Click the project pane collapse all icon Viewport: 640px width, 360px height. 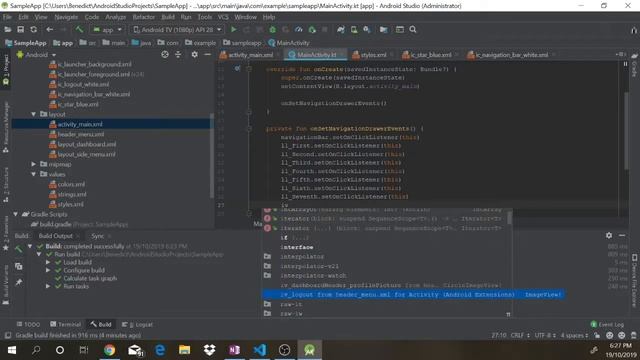[x=178, y=54]
